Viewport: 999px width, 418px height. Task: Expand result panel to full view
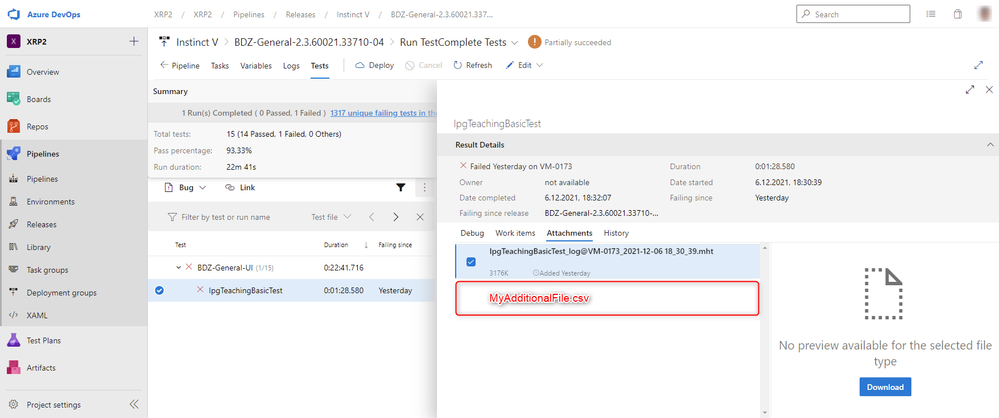coord(970,89)
